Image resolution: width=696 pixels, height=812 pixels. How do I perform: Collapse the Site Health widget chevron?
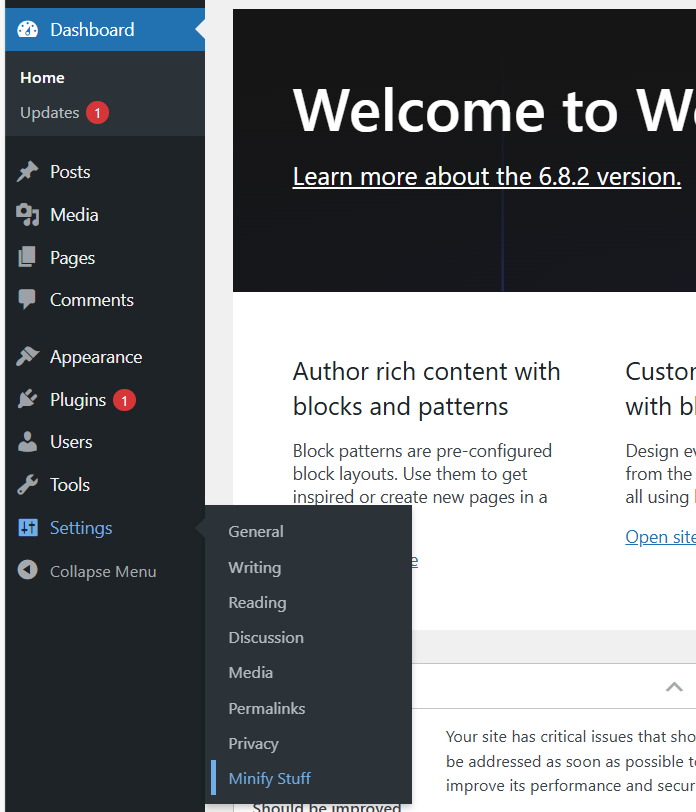coord(674,687)
